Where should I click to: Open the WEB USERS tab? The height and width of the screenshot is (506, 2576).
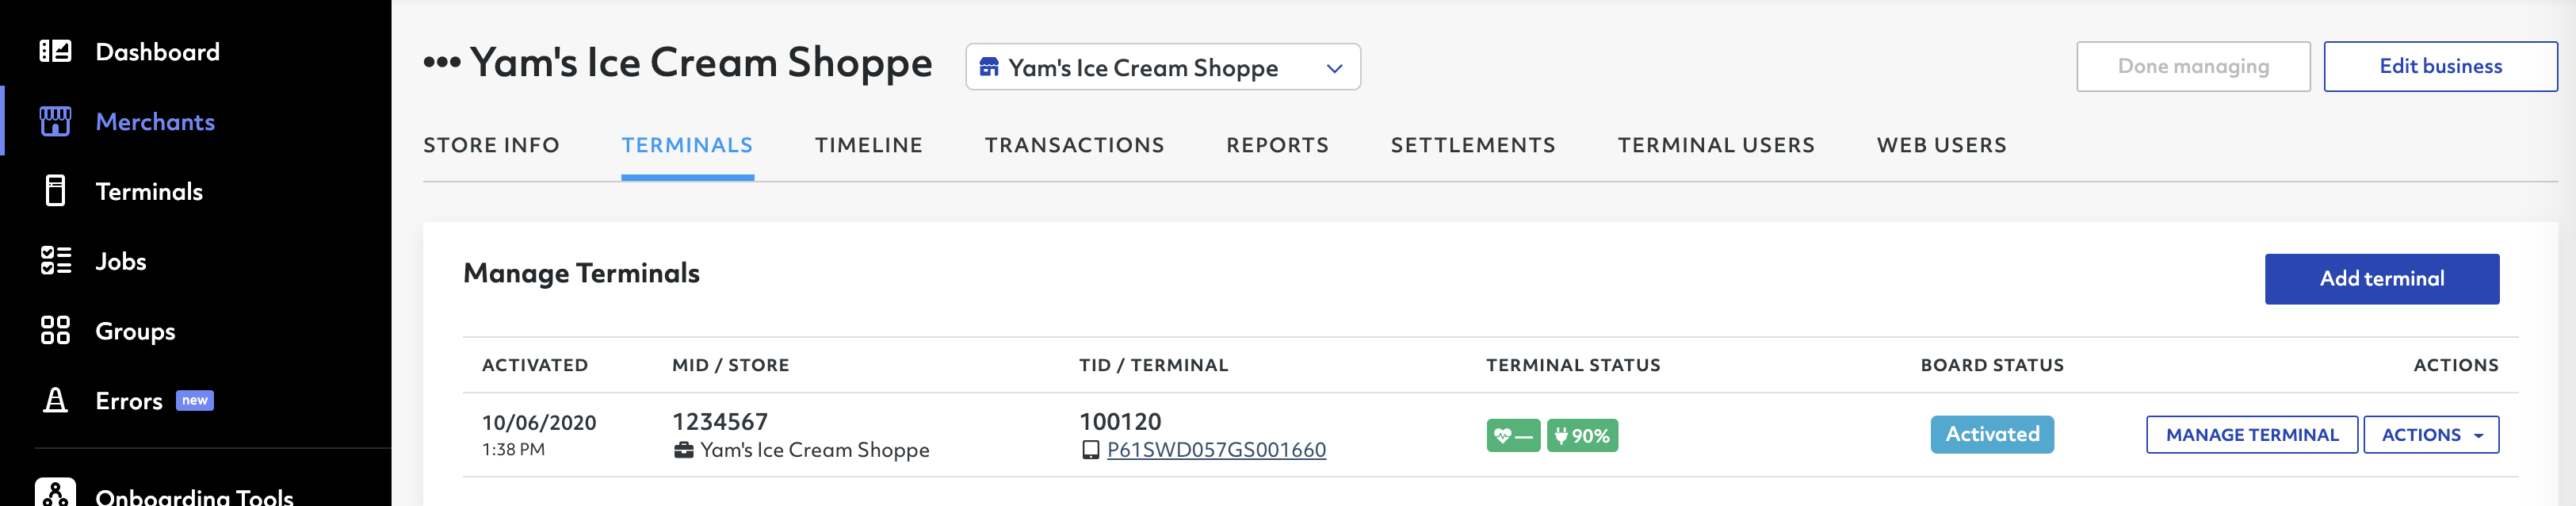1941,145
